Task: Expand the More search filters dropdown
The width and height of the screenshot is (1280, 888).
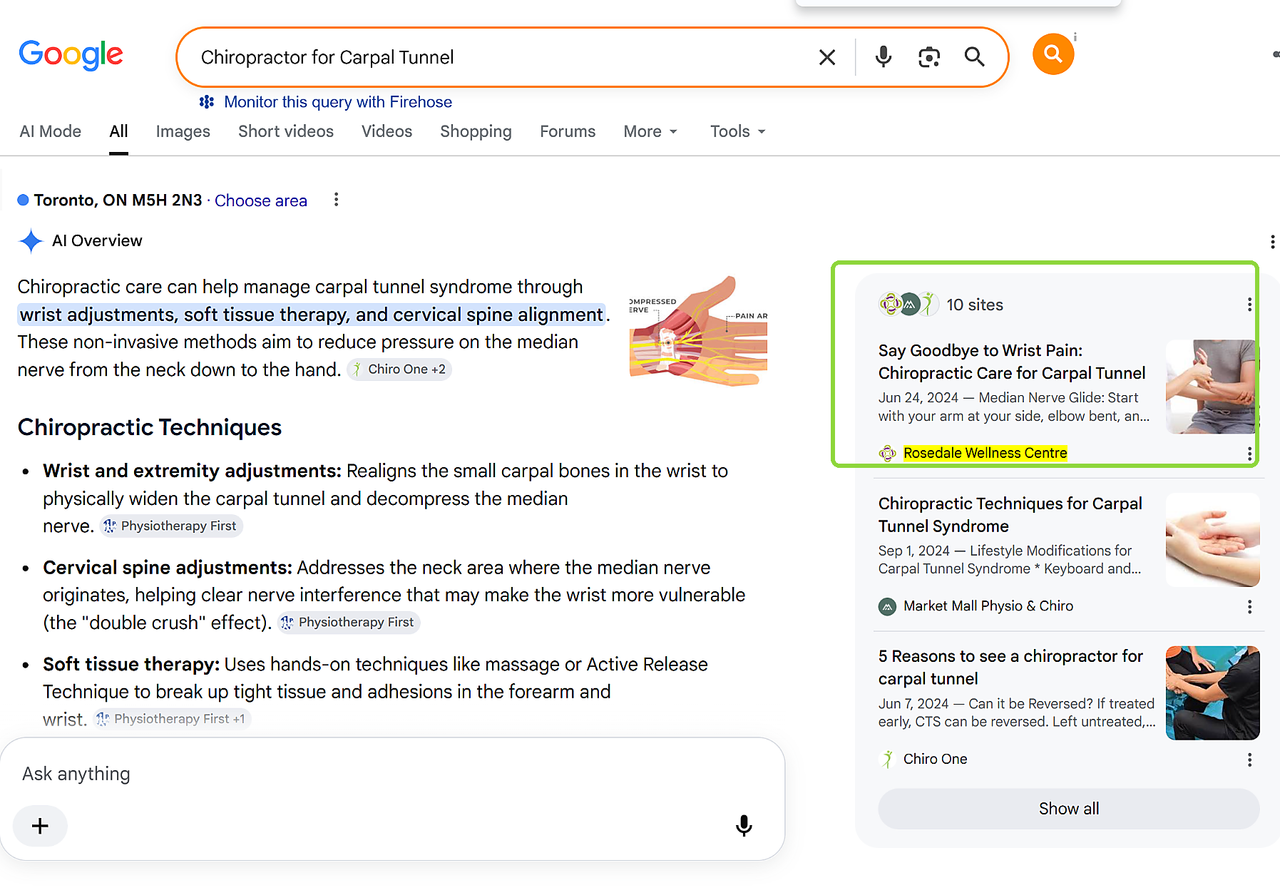Action: [x=650, y=131]
